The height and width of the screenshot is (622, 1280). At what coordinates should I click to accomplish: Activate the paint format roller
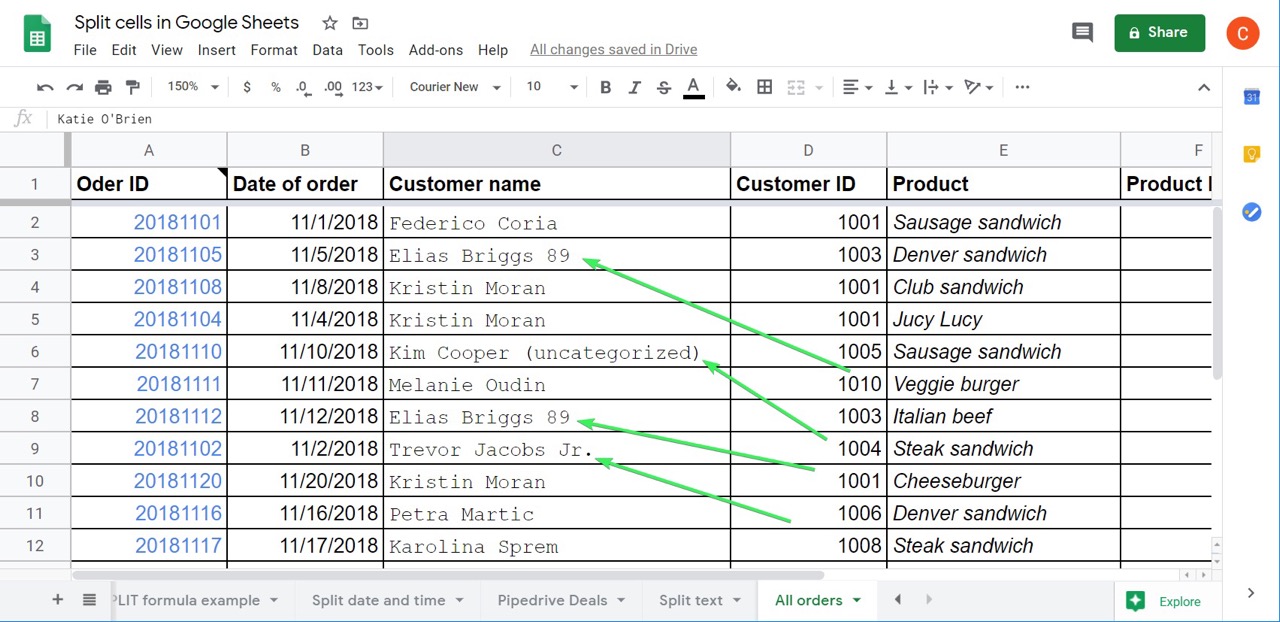pyautogui.click(x=132, y=88)
